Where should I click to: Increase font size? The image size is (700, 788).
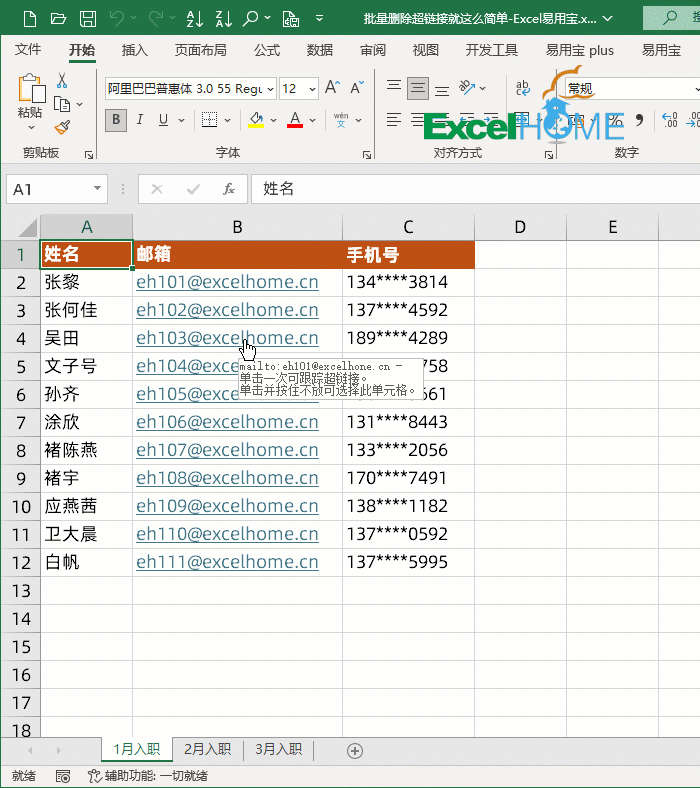332,87
